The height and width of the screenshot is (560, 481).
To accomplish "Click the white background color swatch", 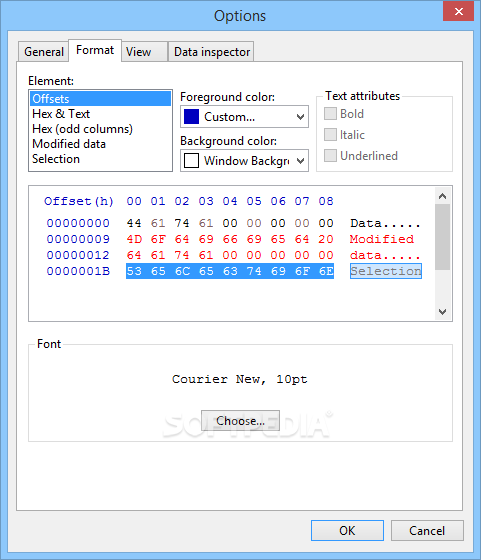I will pos(191,161).
